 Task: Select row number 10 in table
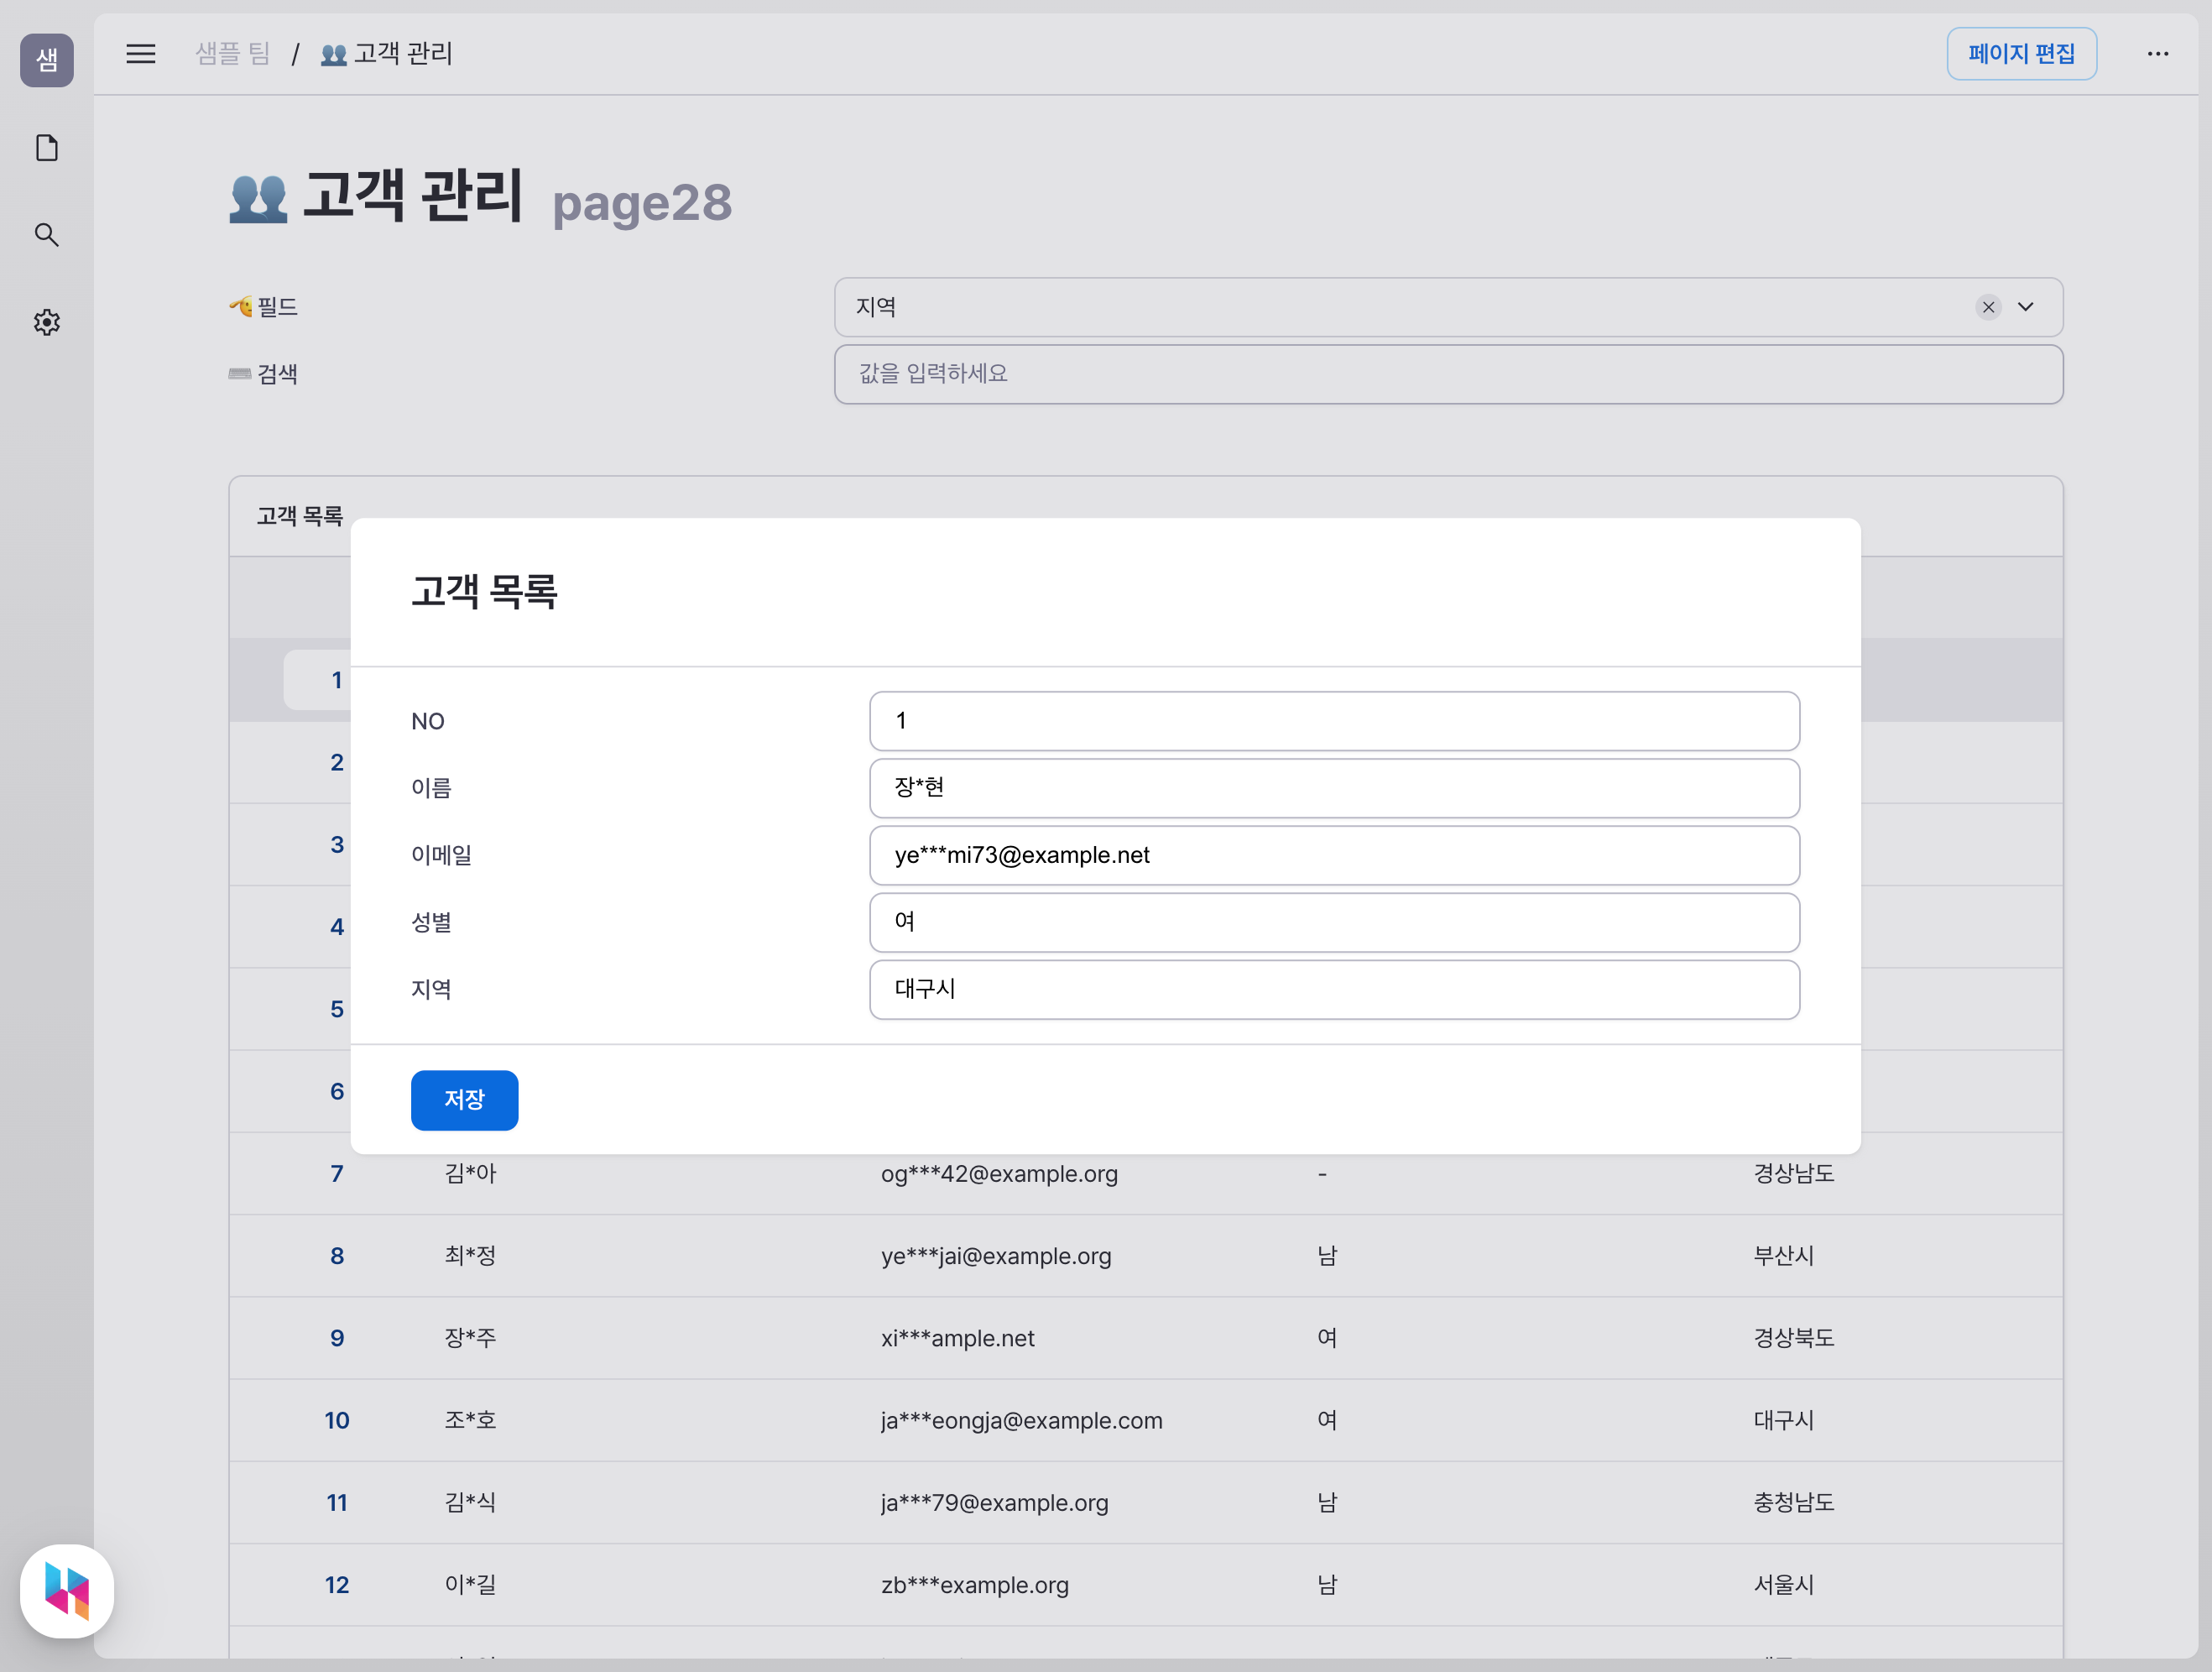[337, 1420]
